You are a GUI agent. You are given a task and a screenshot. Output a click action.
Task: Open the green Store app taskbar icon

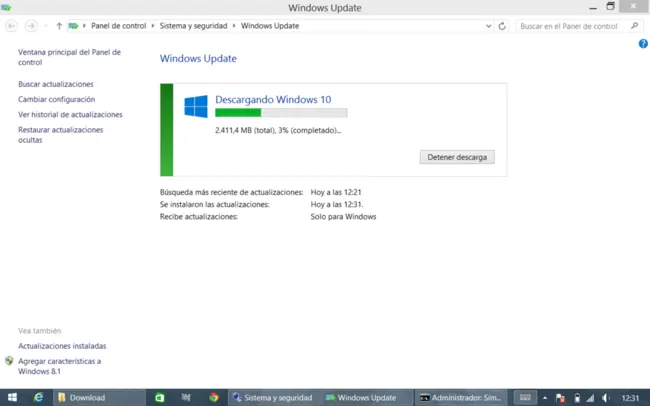click(x=160, y=398)
